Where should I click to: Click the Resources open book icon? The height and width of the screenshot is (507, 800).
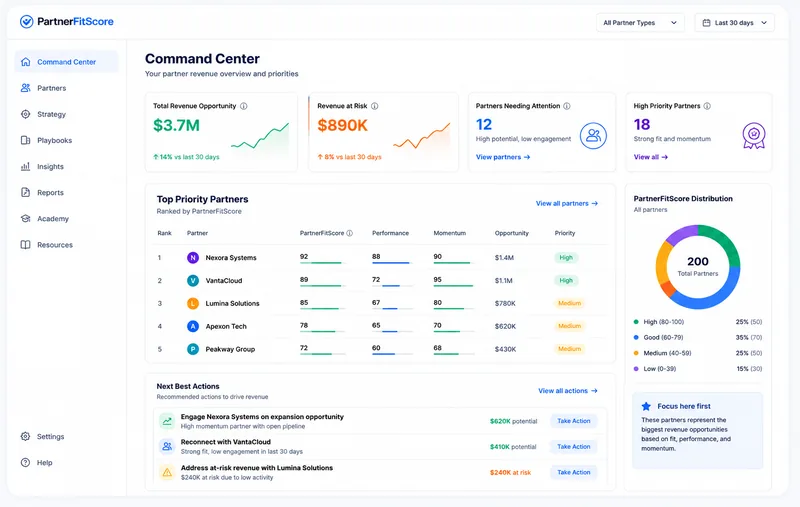(x=26, y=244)
